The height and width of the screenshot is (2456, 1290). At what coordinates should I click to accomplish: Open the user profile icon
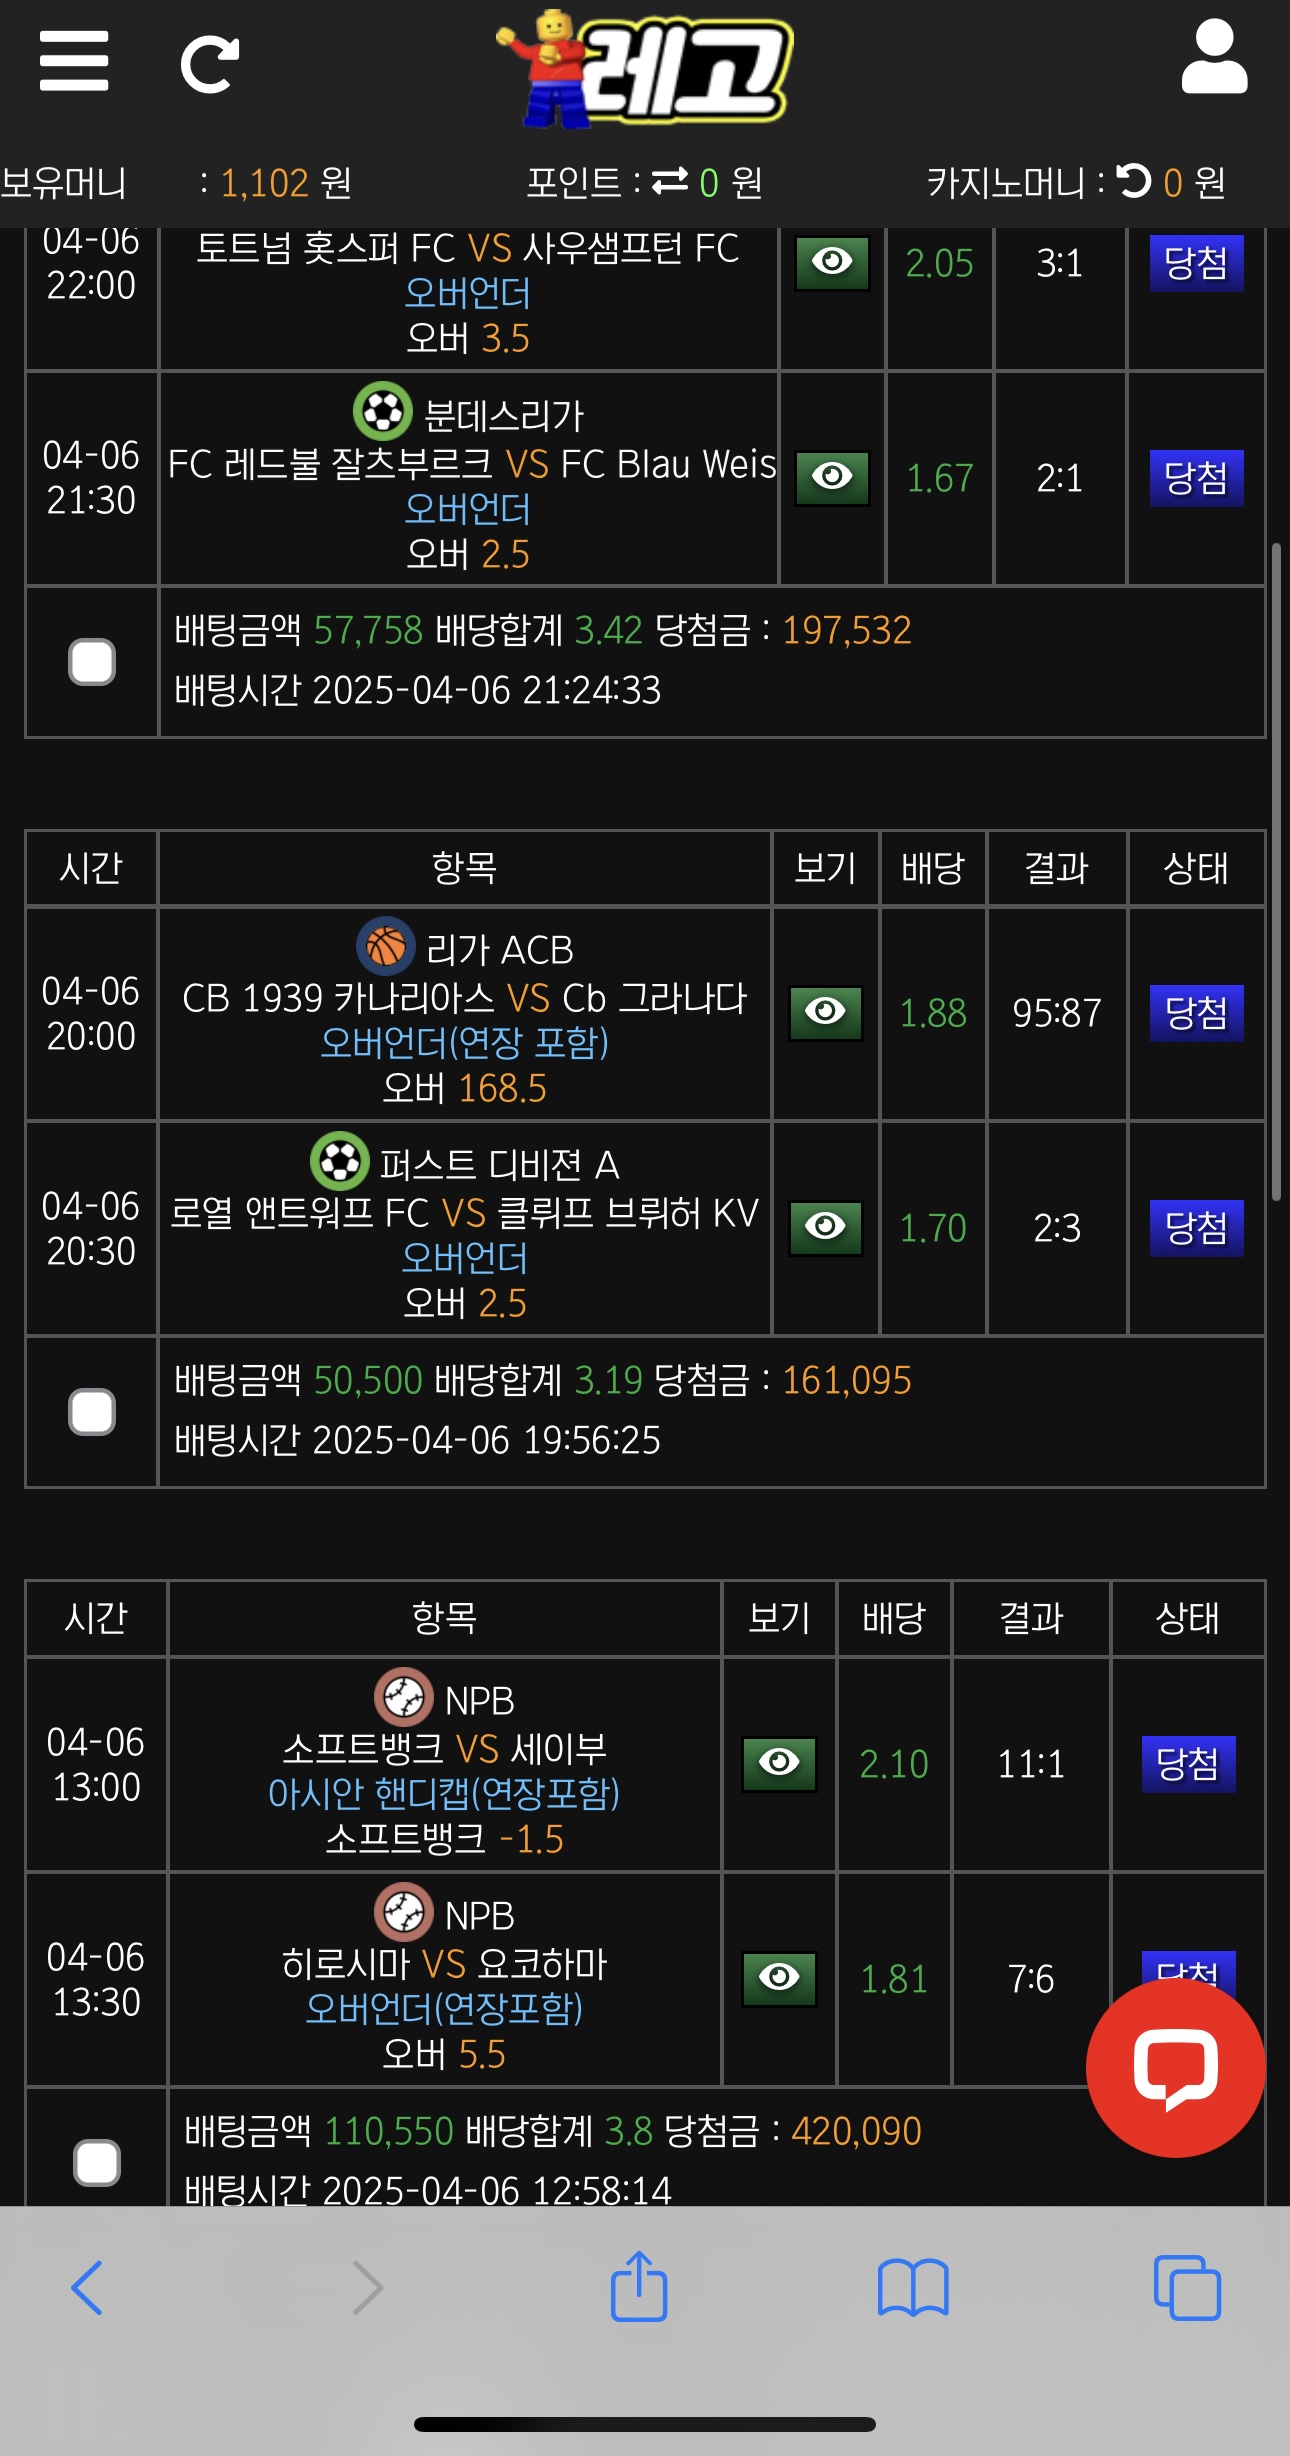pos(1214,58)
